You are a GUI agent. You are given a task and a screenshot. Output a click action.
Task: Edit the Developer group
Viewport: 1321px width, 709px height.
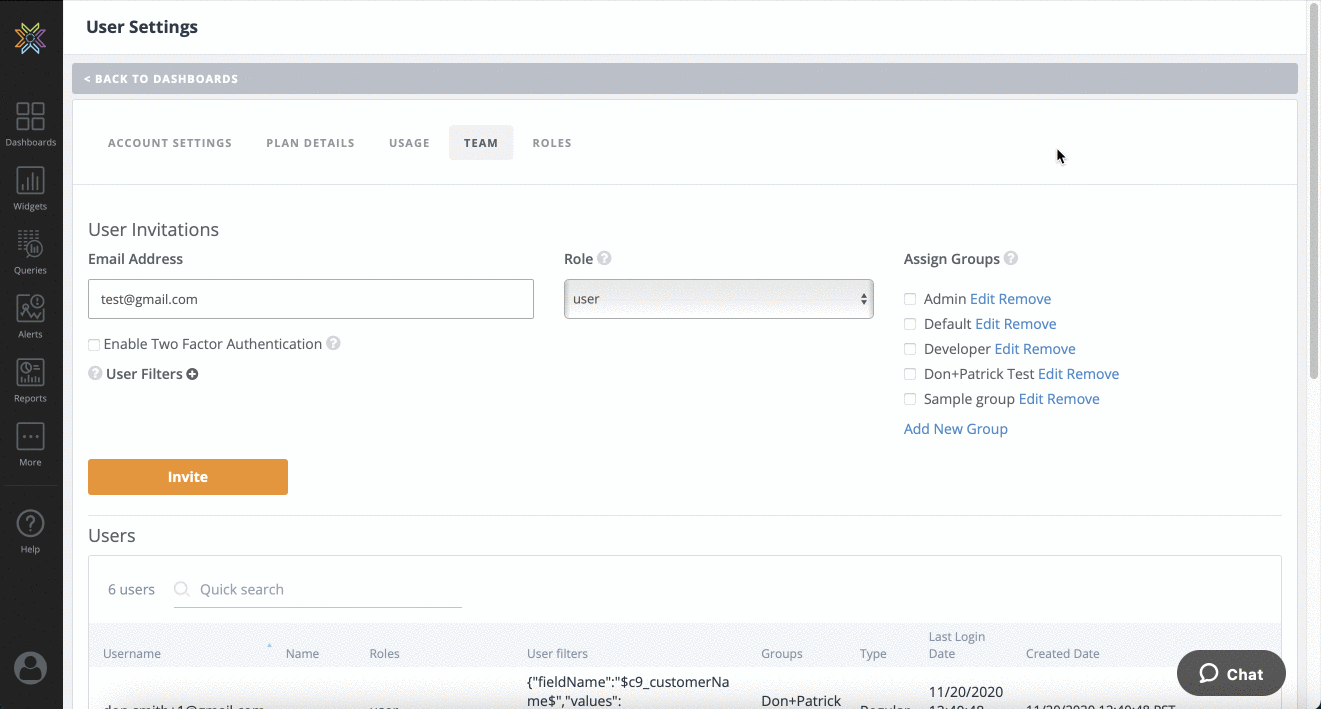(1006, 349)
